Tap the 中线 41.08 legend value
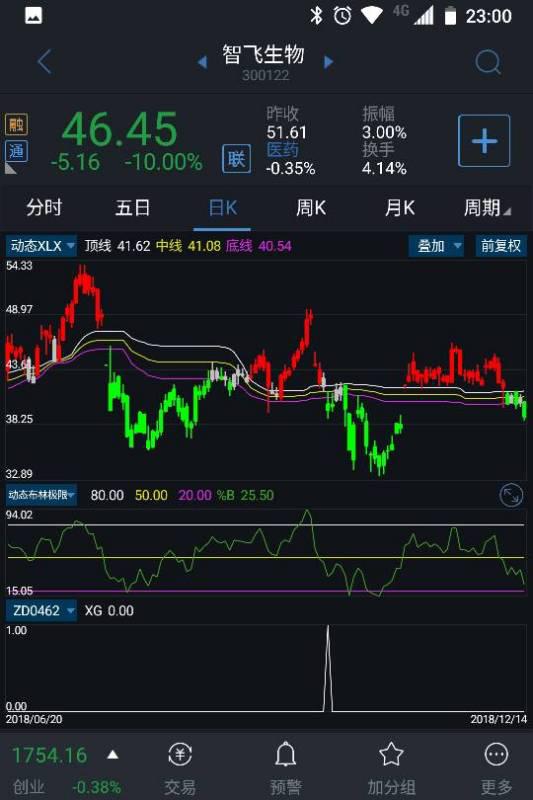Screen dimensions: 533x800 click(204, 246)
